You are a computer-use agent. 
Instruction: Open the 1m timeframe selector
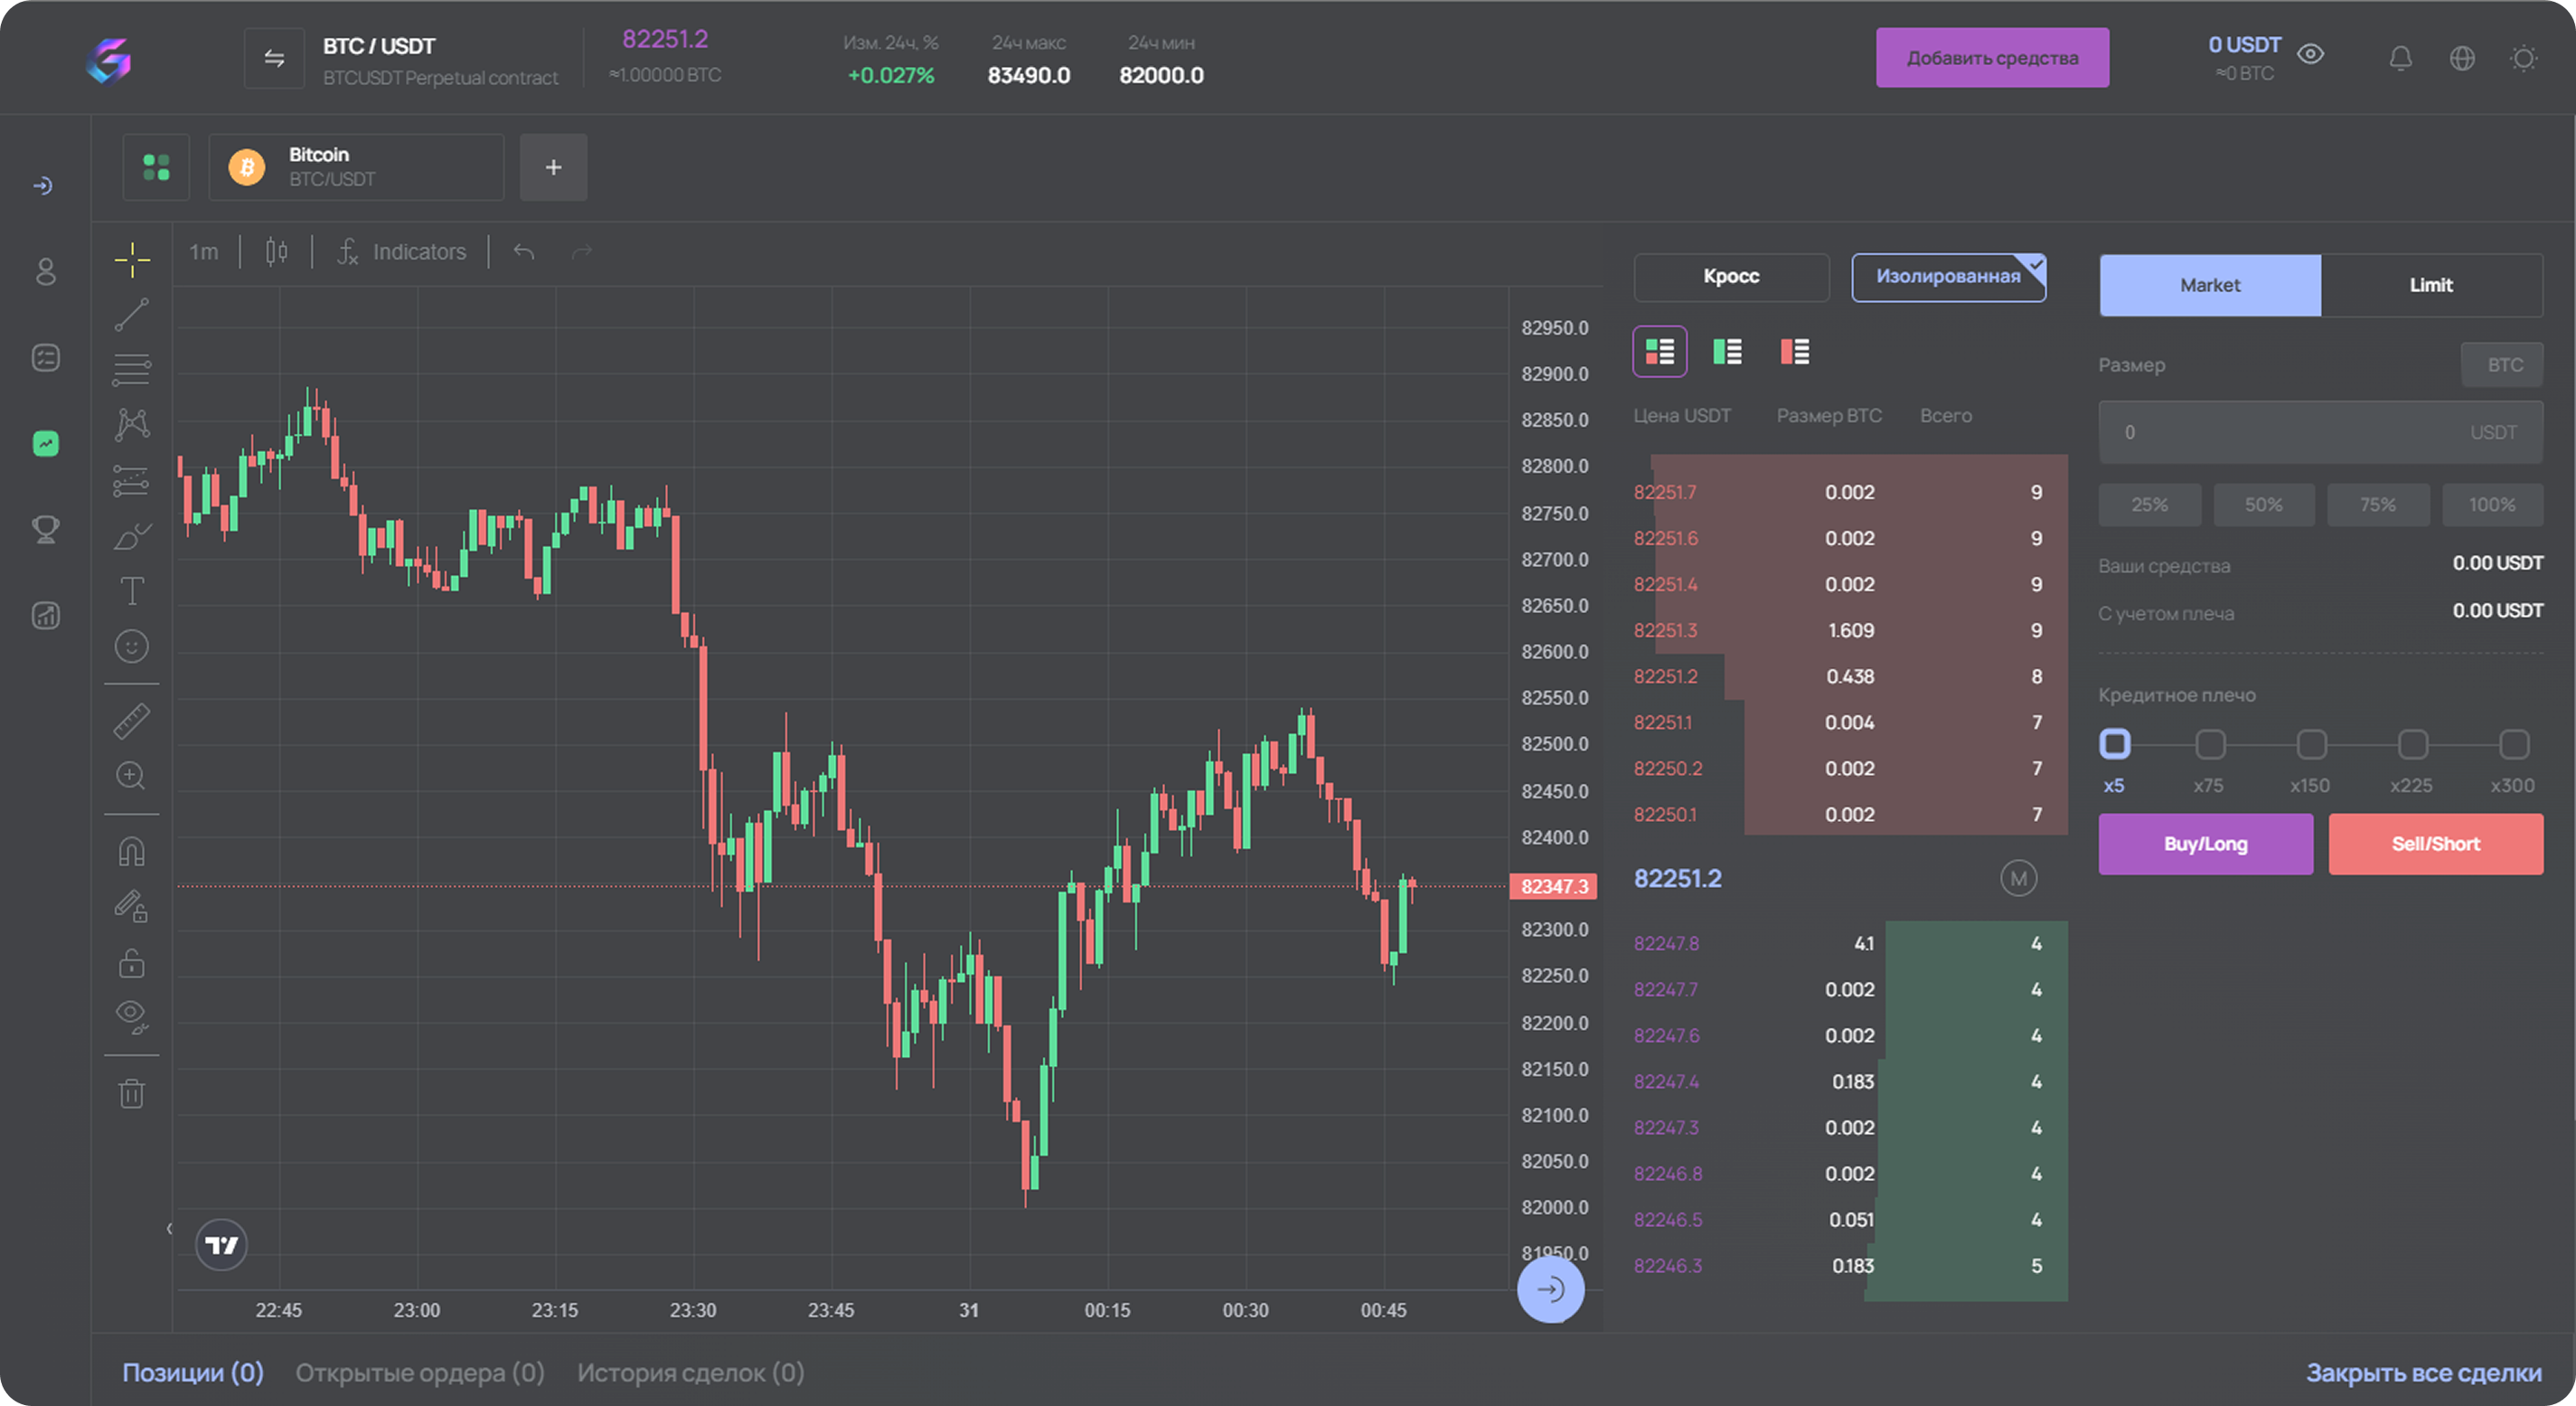click(x=204, y=252)
